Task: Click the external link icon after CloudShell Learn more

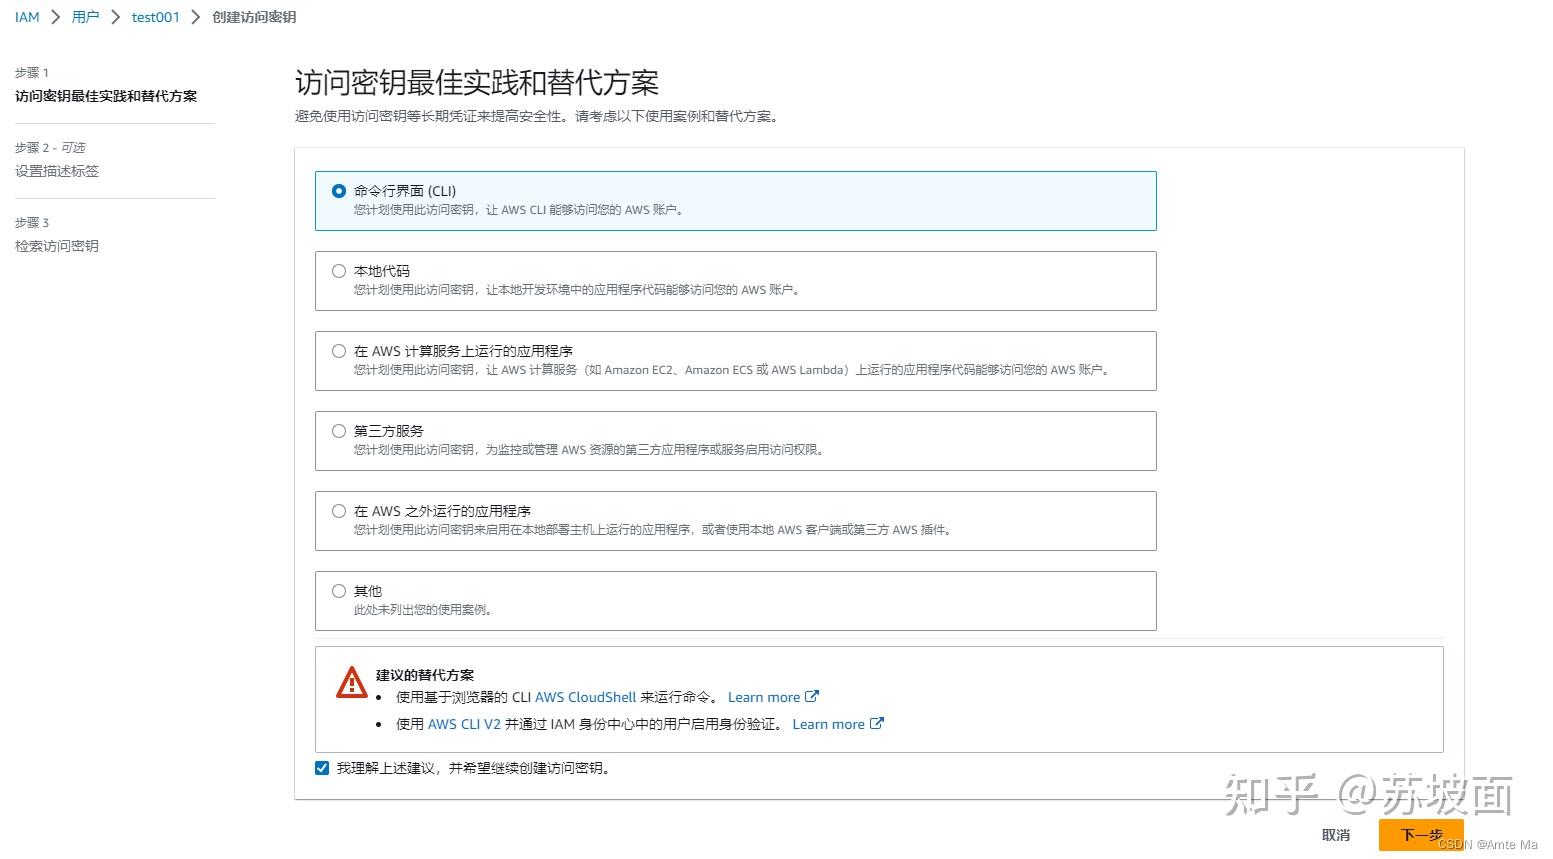Action: point(812,696)
